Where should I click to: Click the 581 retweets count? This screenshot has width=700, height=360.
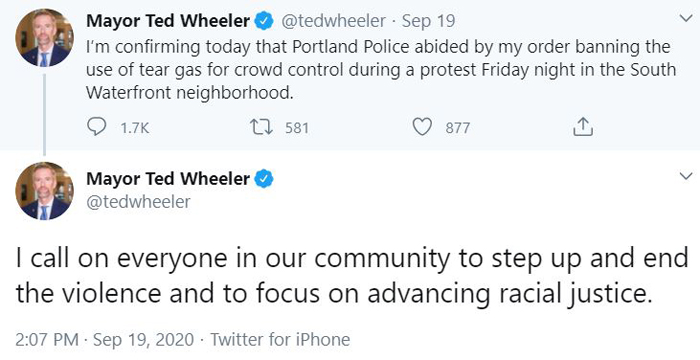297,128
